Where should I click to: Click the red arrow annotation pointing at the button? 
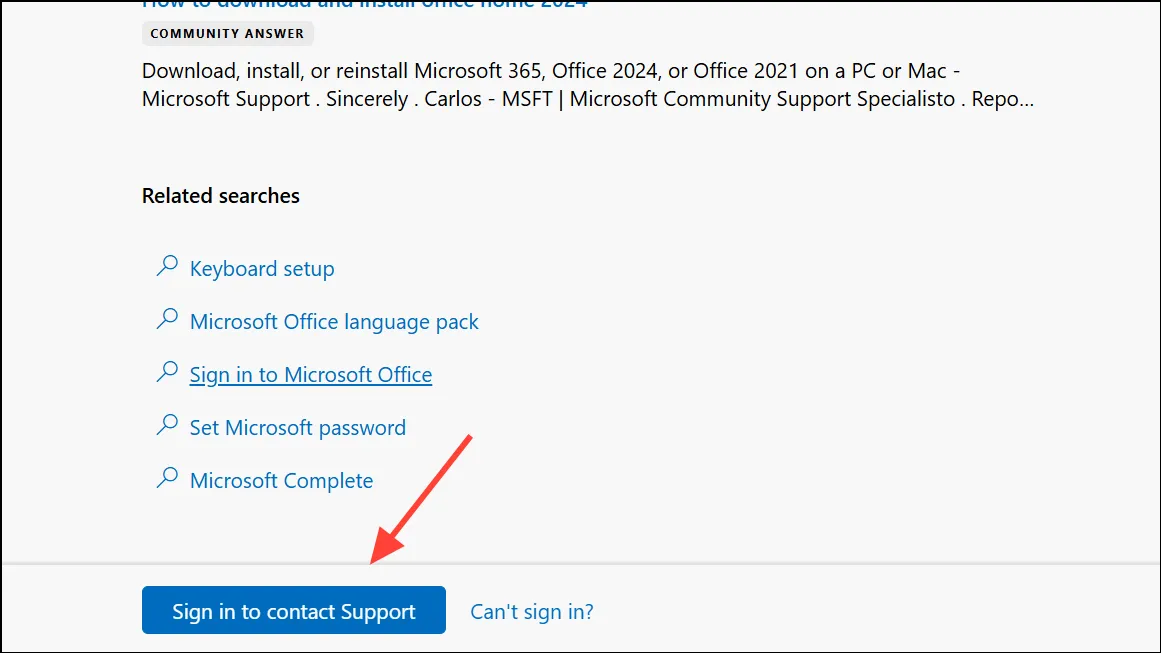(x=421, y=500)
